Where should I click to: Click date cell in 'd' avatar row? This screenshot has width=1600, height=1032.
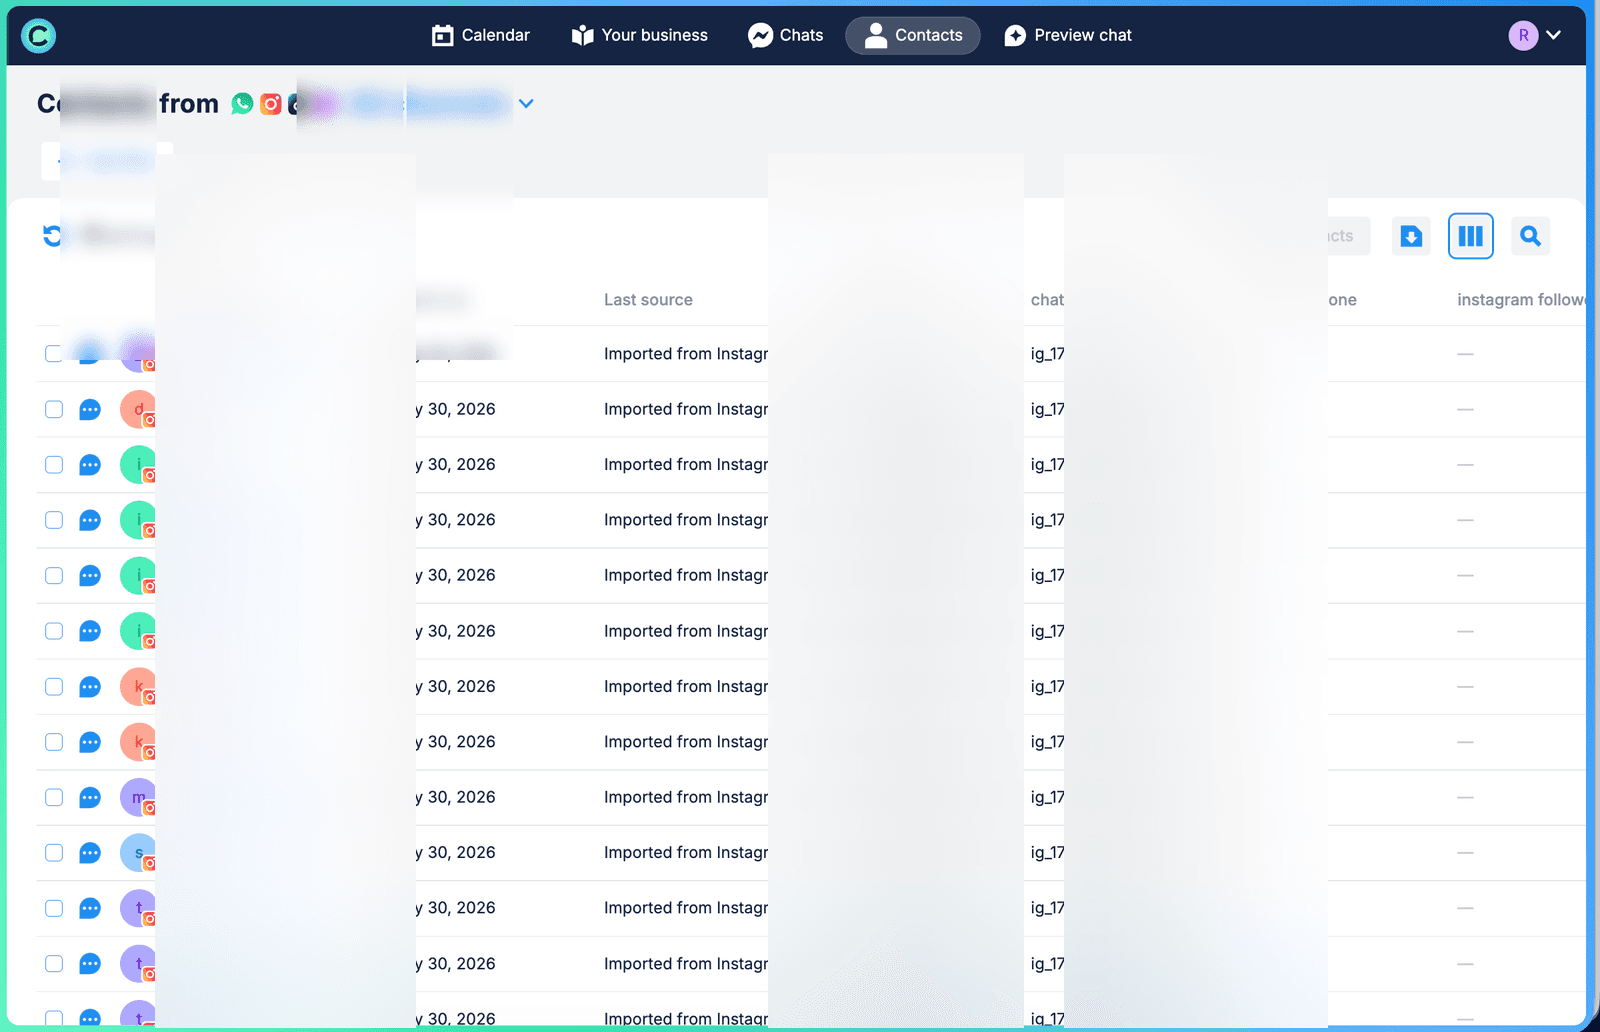pos(456,409)
